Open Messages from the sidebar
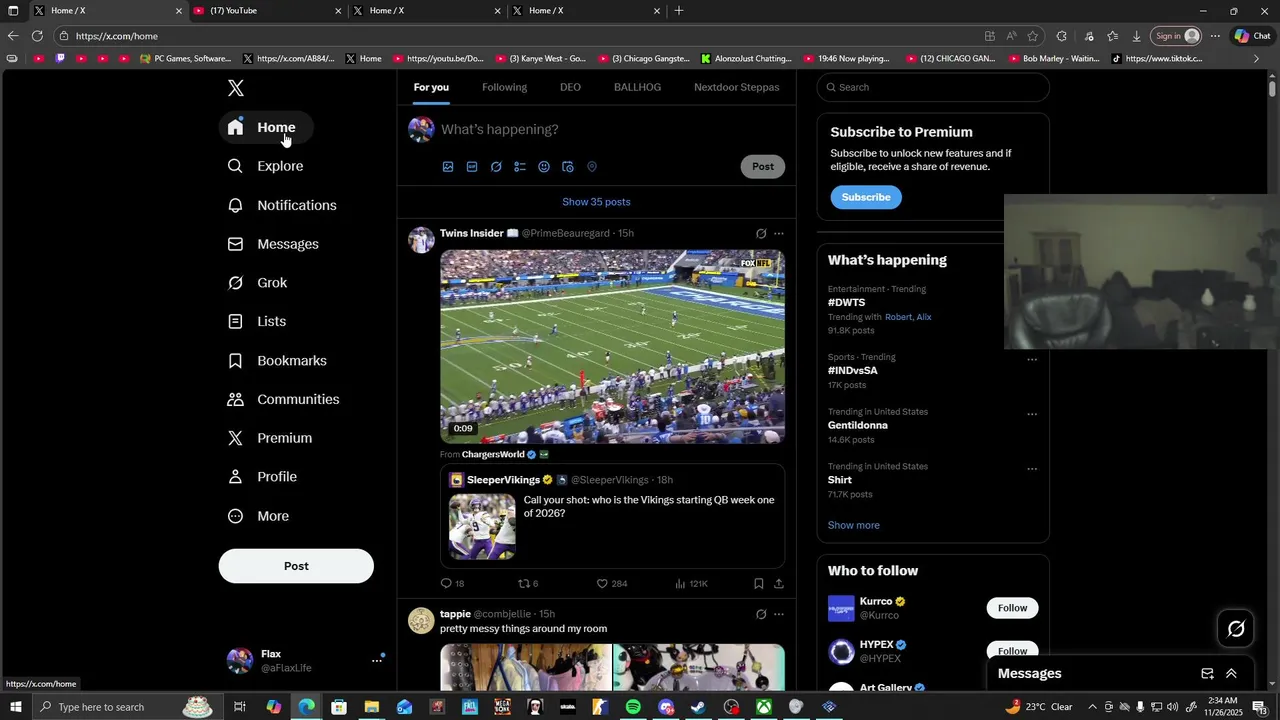 pyautogui.click(x=273, y=244)
